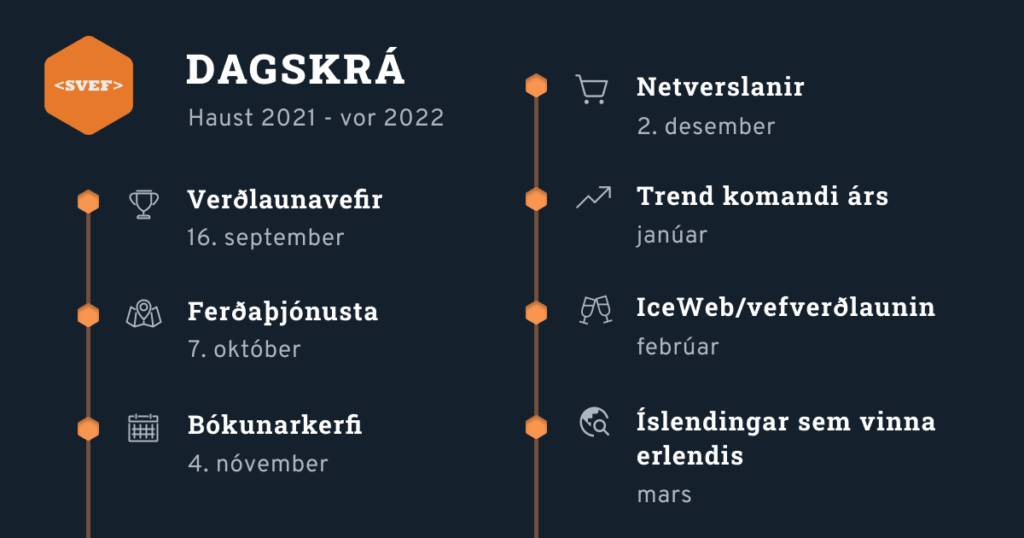Click the globe search icon beside Íslendingar
The height and width of the screenshot is (538, 1024).
[x=595, y=422]
